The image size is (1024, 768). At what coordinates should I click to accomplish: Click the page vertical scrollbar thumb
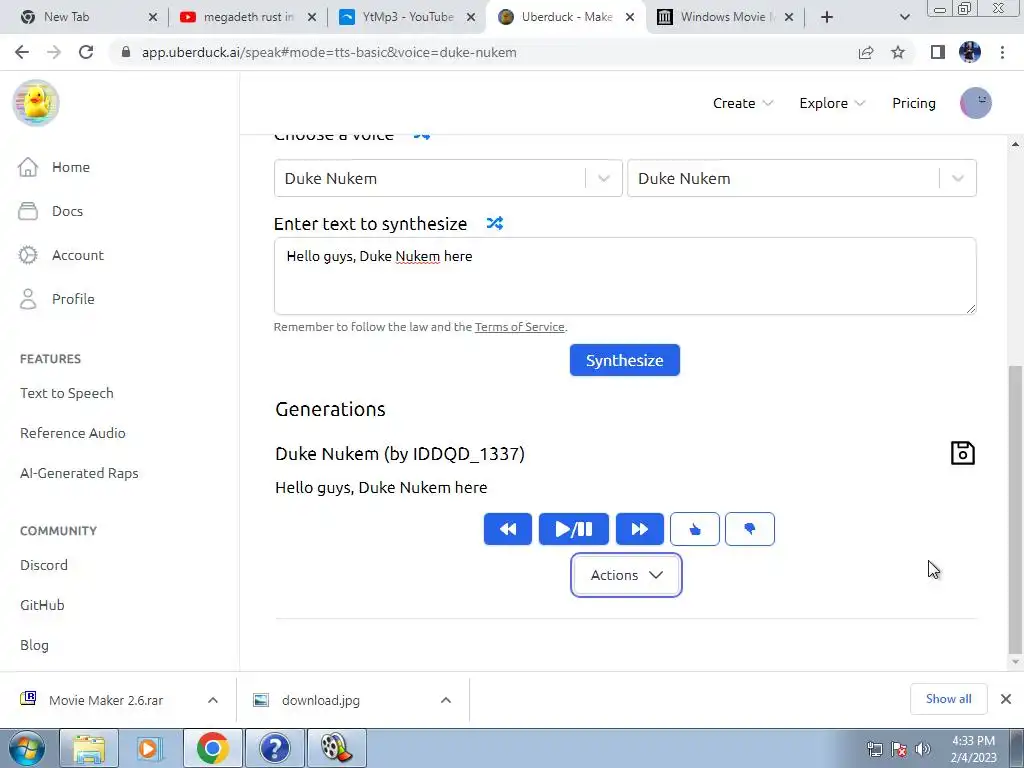(x=1015, y=508)
